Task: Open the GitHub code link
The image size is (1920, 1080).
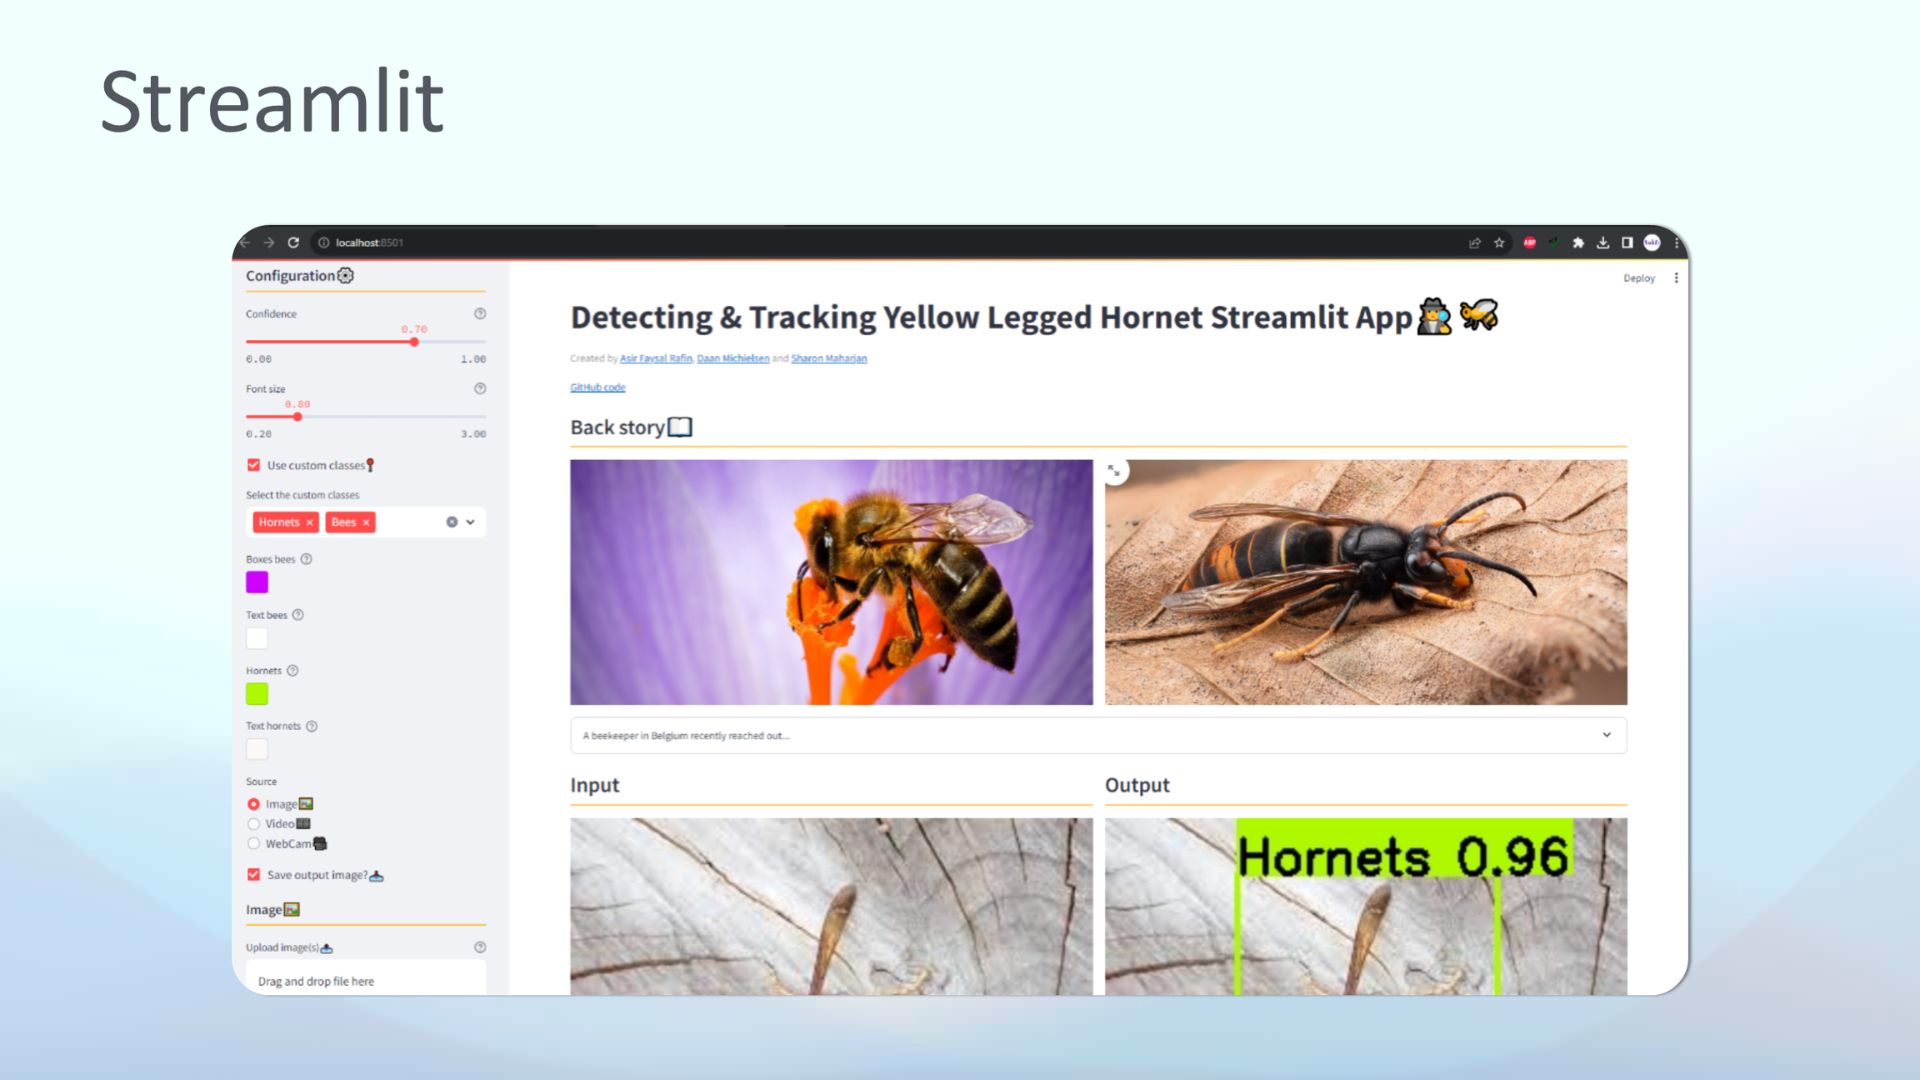Action: point(598,388)
